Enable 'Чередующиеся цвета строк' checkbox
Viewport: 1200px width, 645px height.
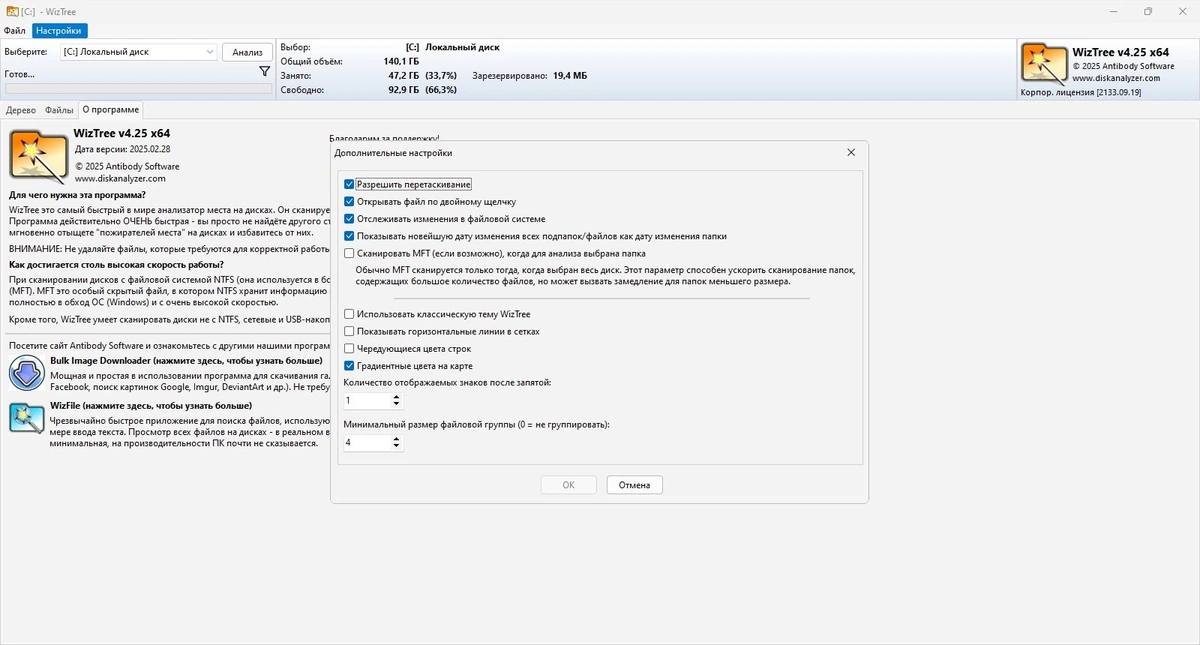(349, 349)
